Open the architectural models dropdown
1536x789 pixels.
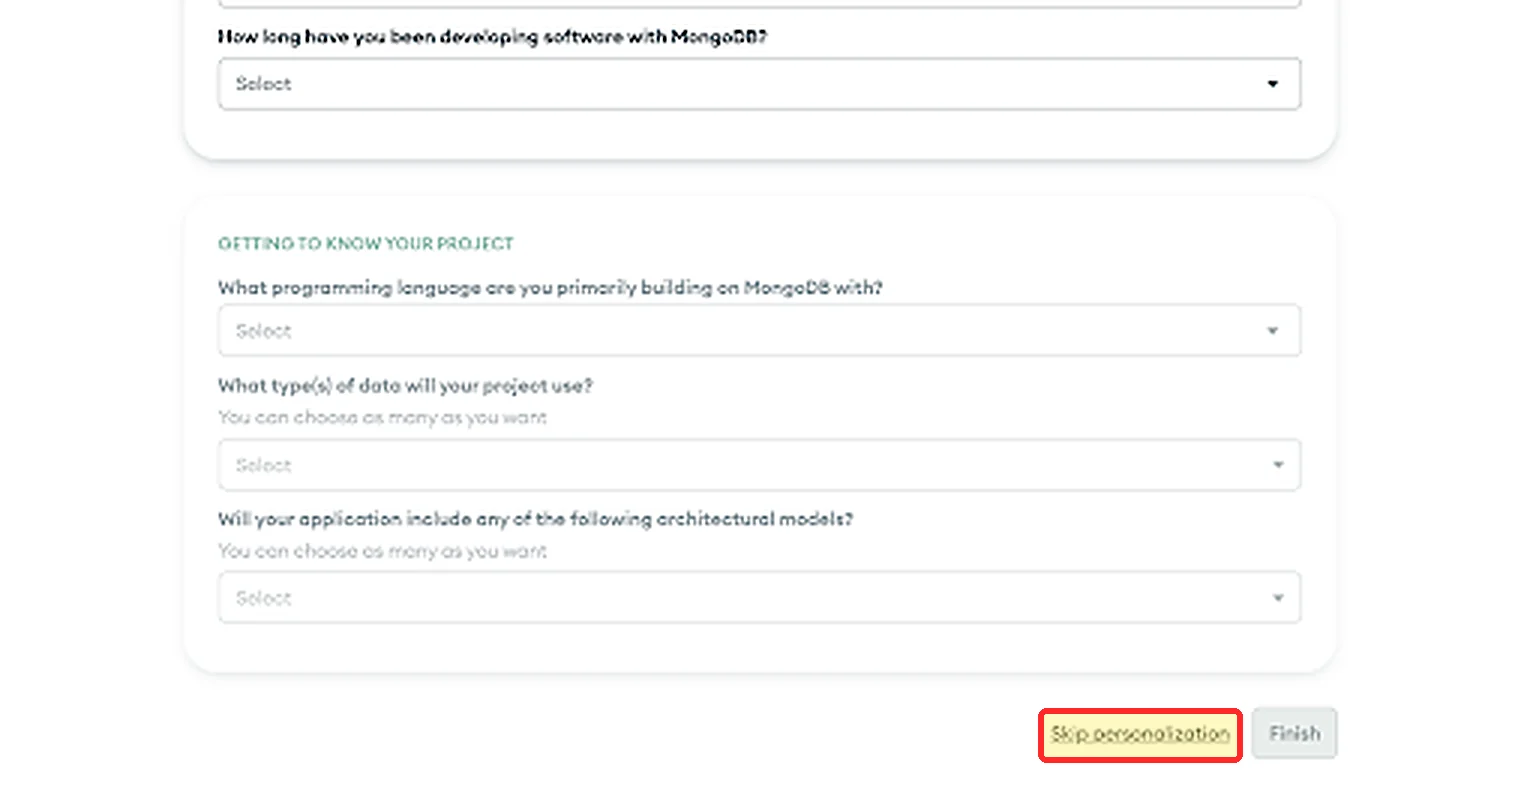point(759,598)
